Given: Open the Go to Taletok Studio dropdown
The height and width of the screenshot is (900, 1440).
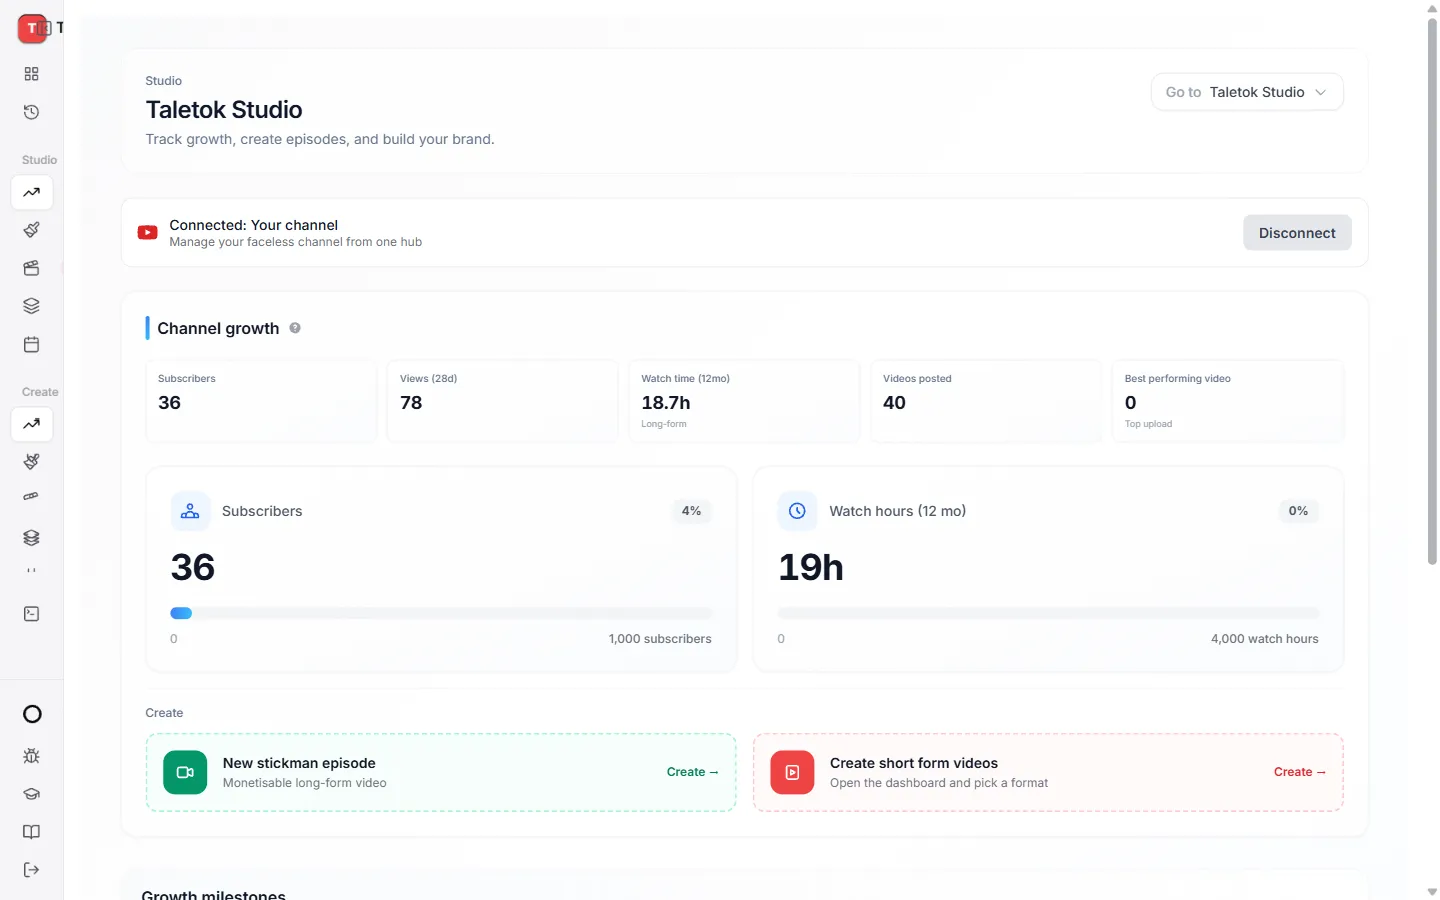Looking at the screenshot, I should point(1247,92).
